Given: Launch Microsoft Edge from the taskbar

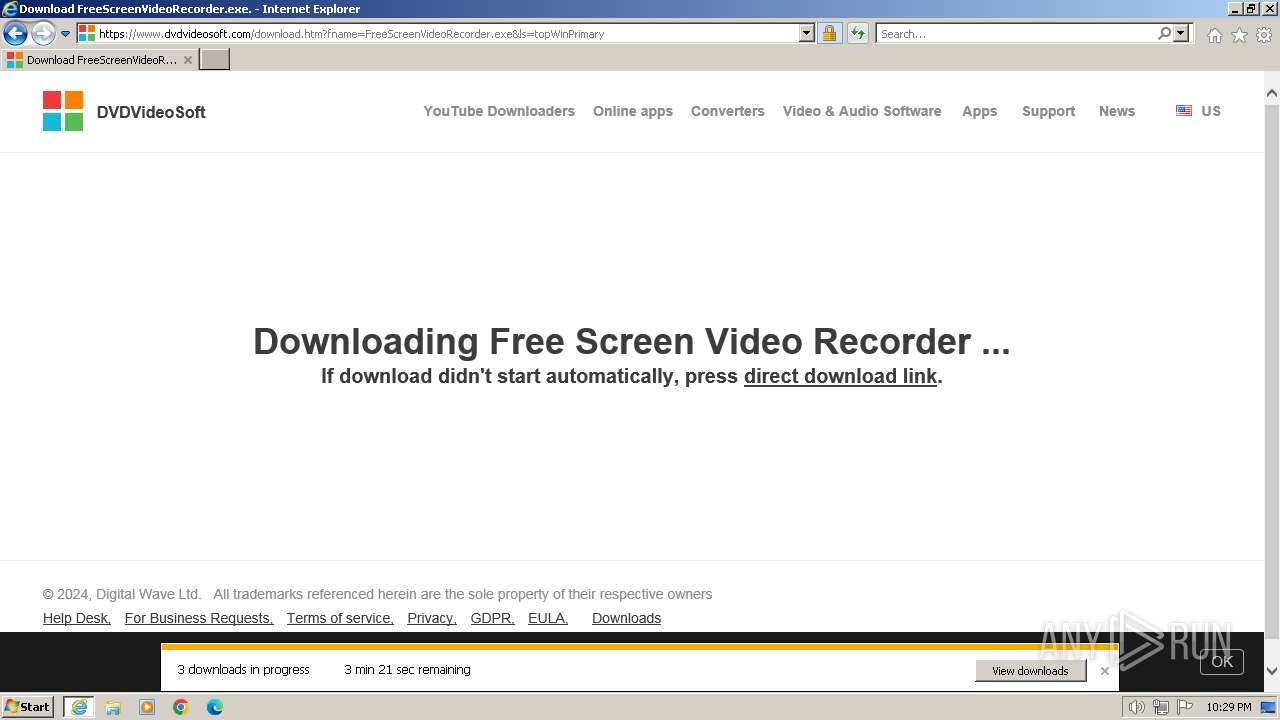Looking at the screenshot, I should pyautogui.click(x=215, y=707).
